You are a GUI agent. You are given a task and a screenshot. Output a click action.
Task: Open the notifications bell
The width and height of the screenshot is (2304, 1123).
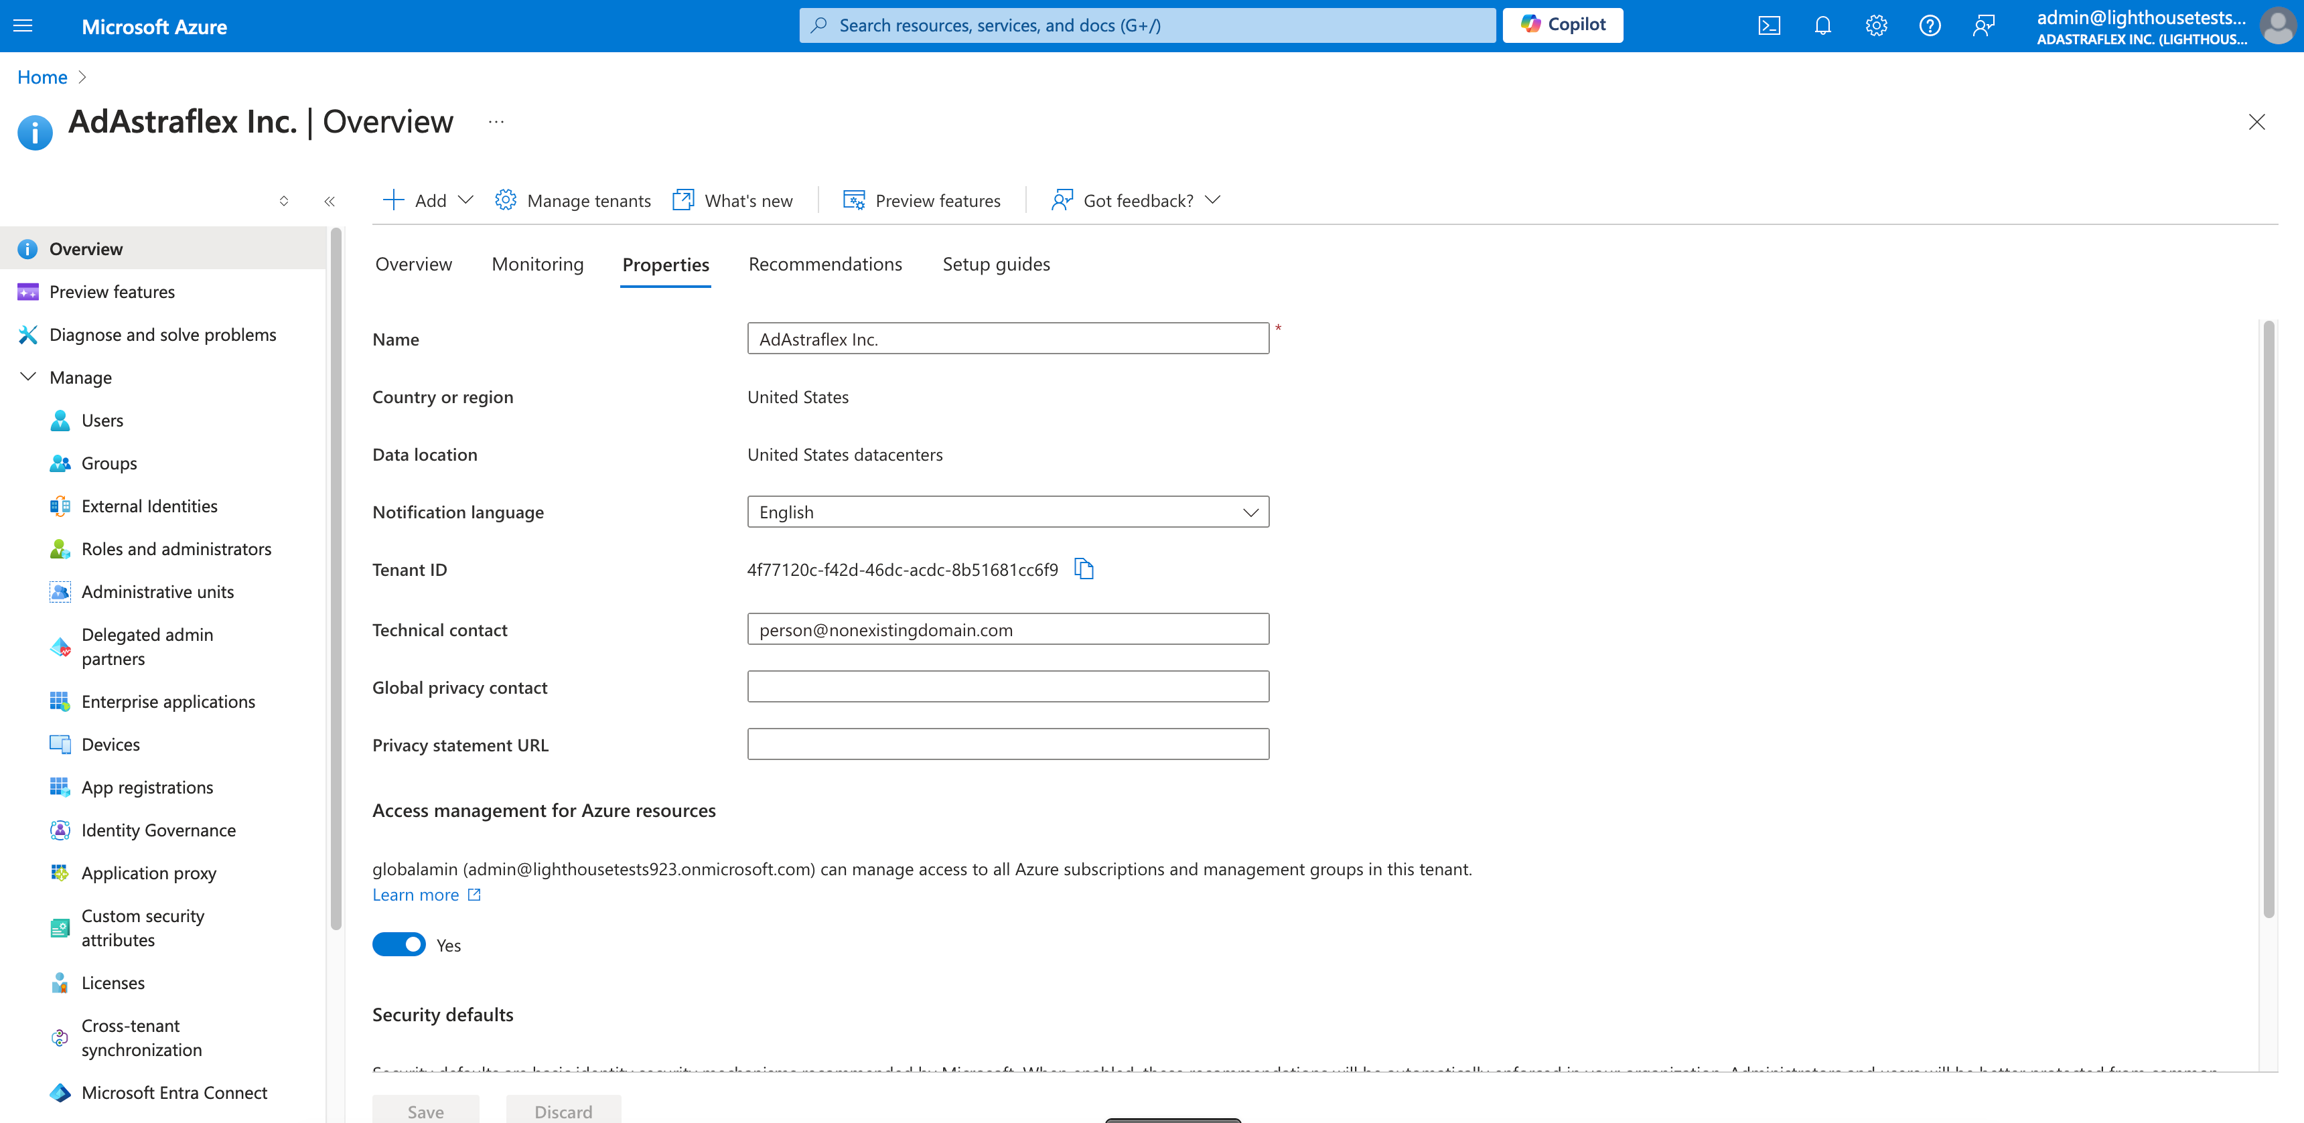[1822, 26]
